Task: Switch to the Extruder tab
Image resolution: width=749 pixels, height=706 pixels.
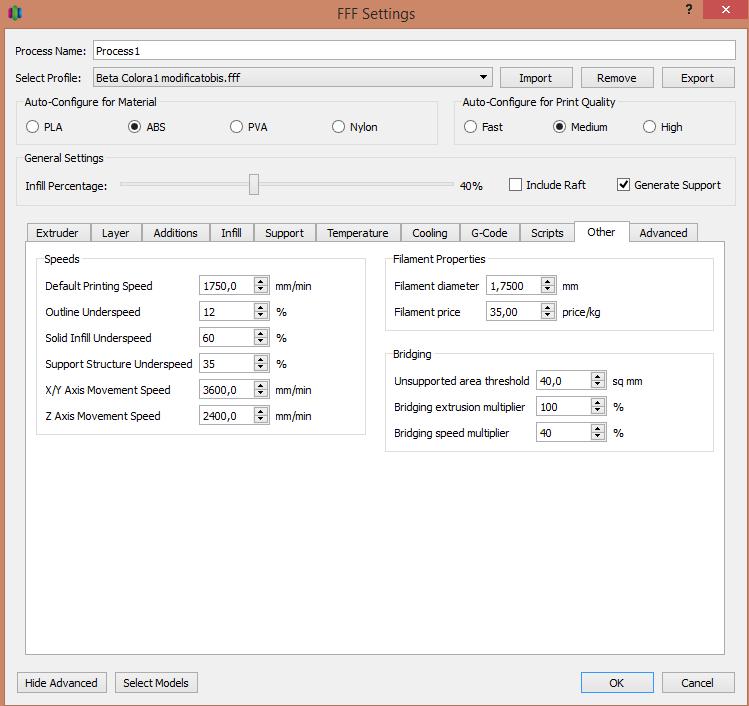Action: click(57, 233)
